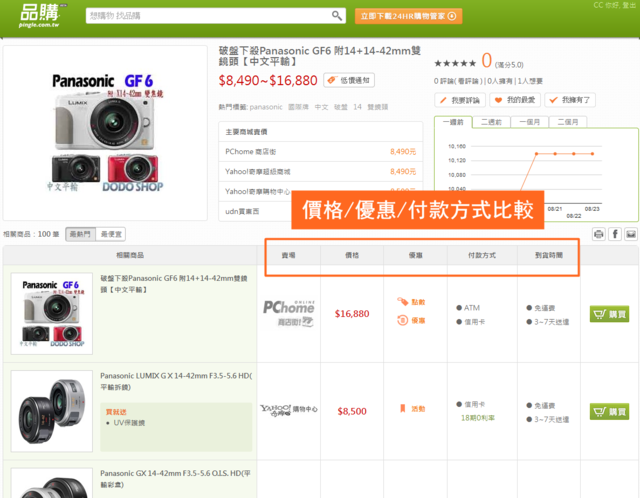Viewport: 640px width, 498px height.
Task: Open the Panasonic LUMIX G X 14-42mm title
Action: pyautogui.click(x=176, y=381)
